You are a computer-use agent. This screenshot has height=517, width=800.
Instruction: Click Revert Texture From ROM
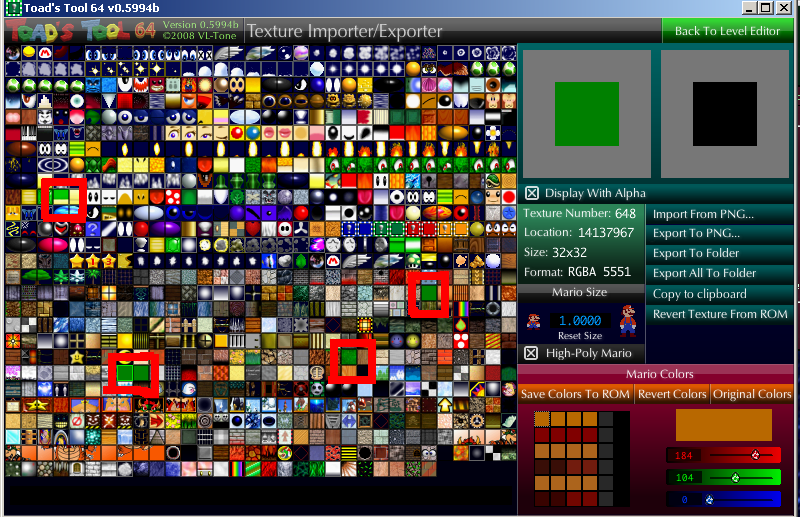[x=720, y=314]
